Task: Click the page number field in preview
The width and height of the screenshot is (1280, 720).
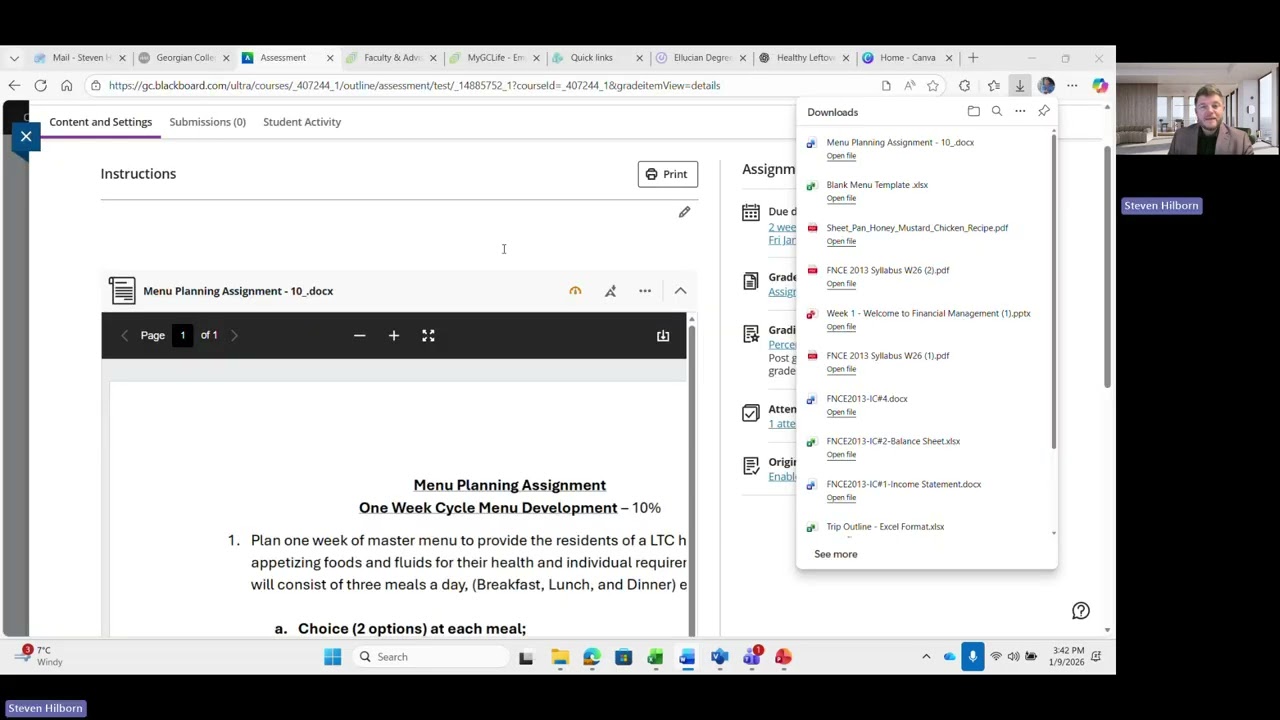Action: [182, 336]
